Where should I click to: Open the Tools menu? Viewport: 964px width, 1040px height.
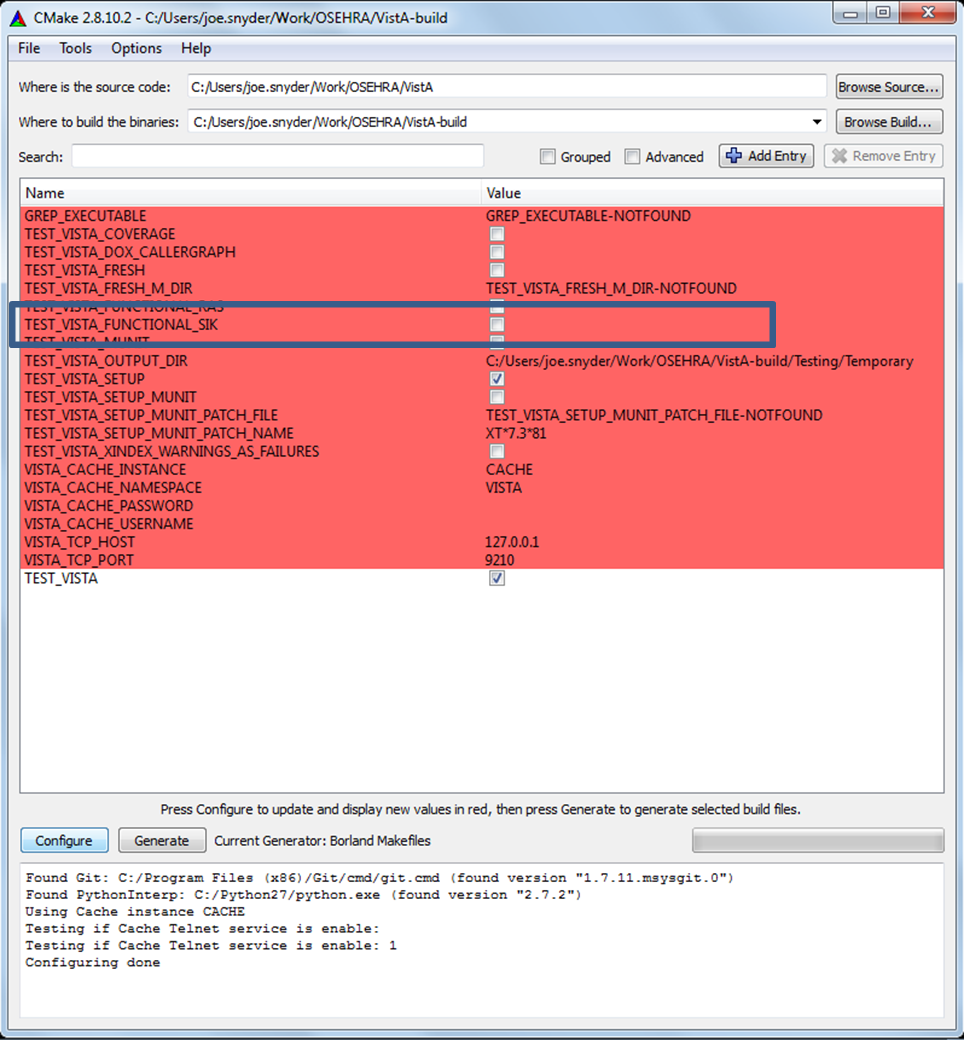point(75,48)
